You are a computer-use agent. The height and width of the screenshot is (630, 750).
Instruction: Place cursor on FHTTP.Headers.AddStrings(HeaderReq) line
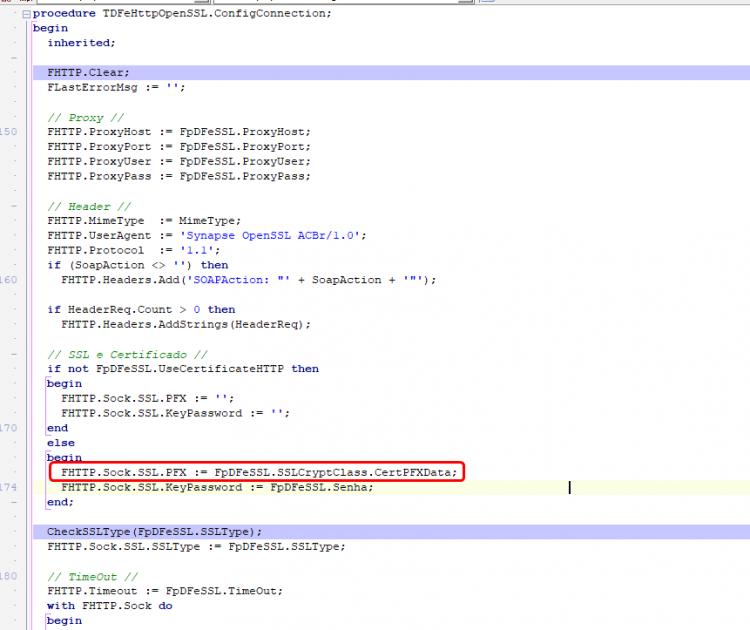tap(186, 324)
